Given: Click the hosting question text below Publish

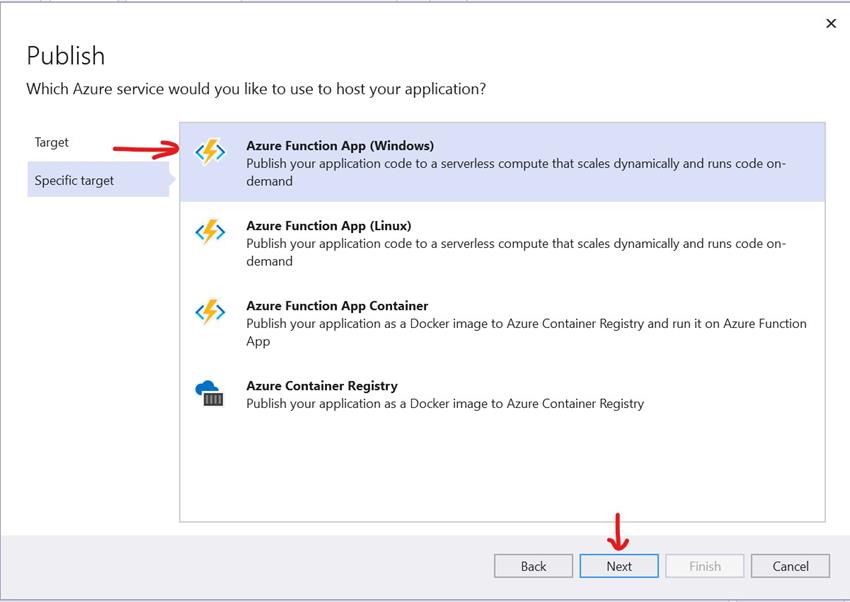Looking at the screenshot, I should [x=257, y=89].
